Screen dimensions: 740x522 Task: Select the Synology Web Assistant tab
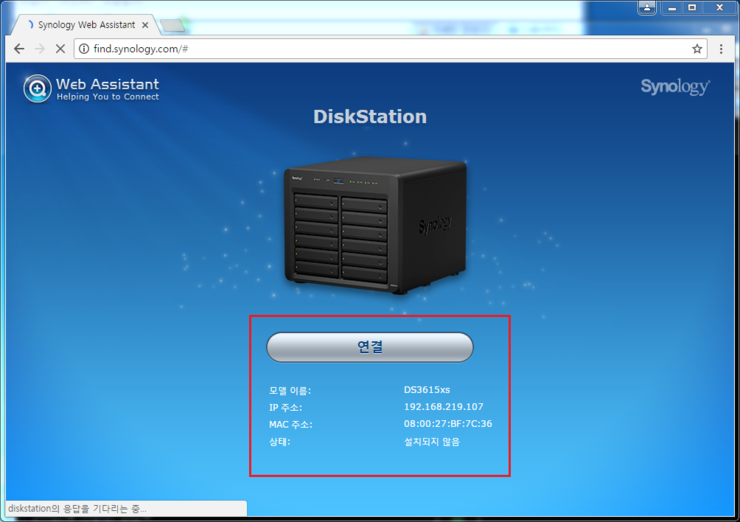click(x=86, y=25)
